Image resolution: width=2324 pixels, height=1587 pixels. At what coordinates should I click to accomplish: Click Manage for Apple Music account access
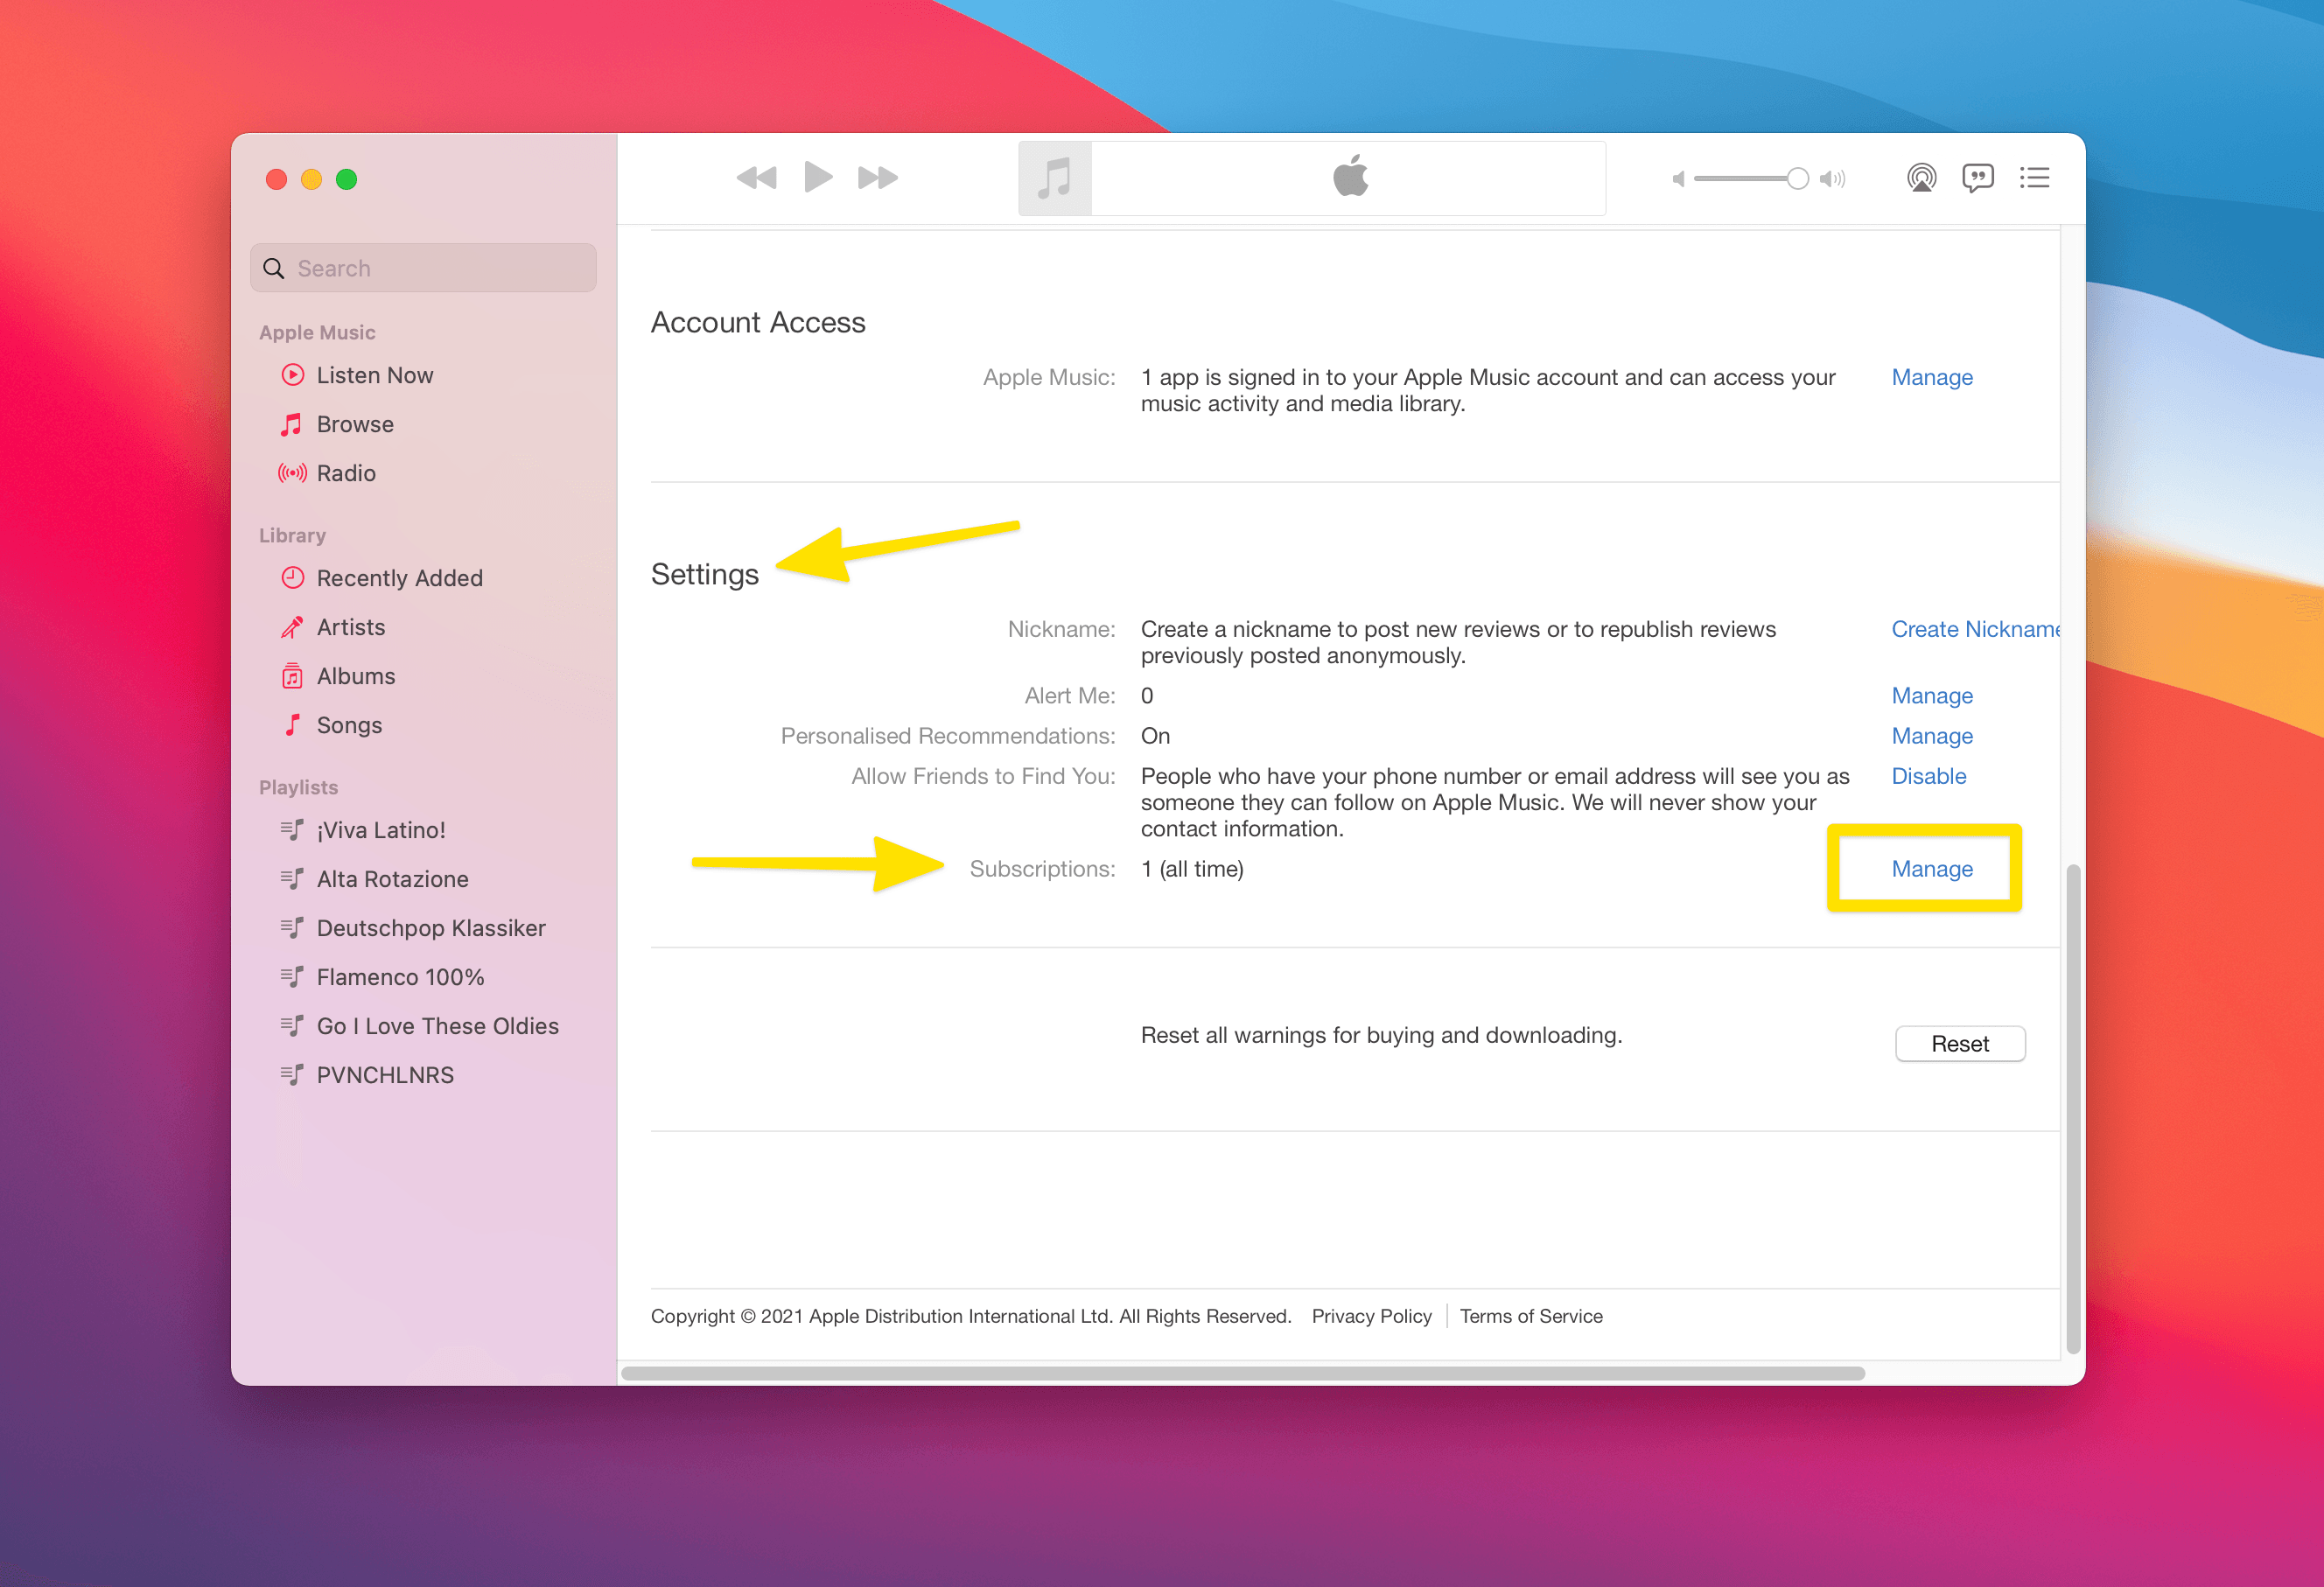click(1931, 377)
